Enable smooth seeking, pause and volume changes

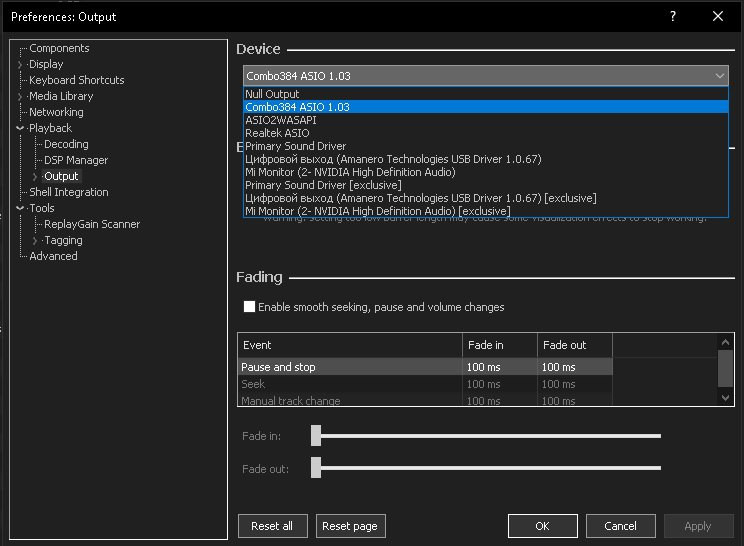click(250, 307)
